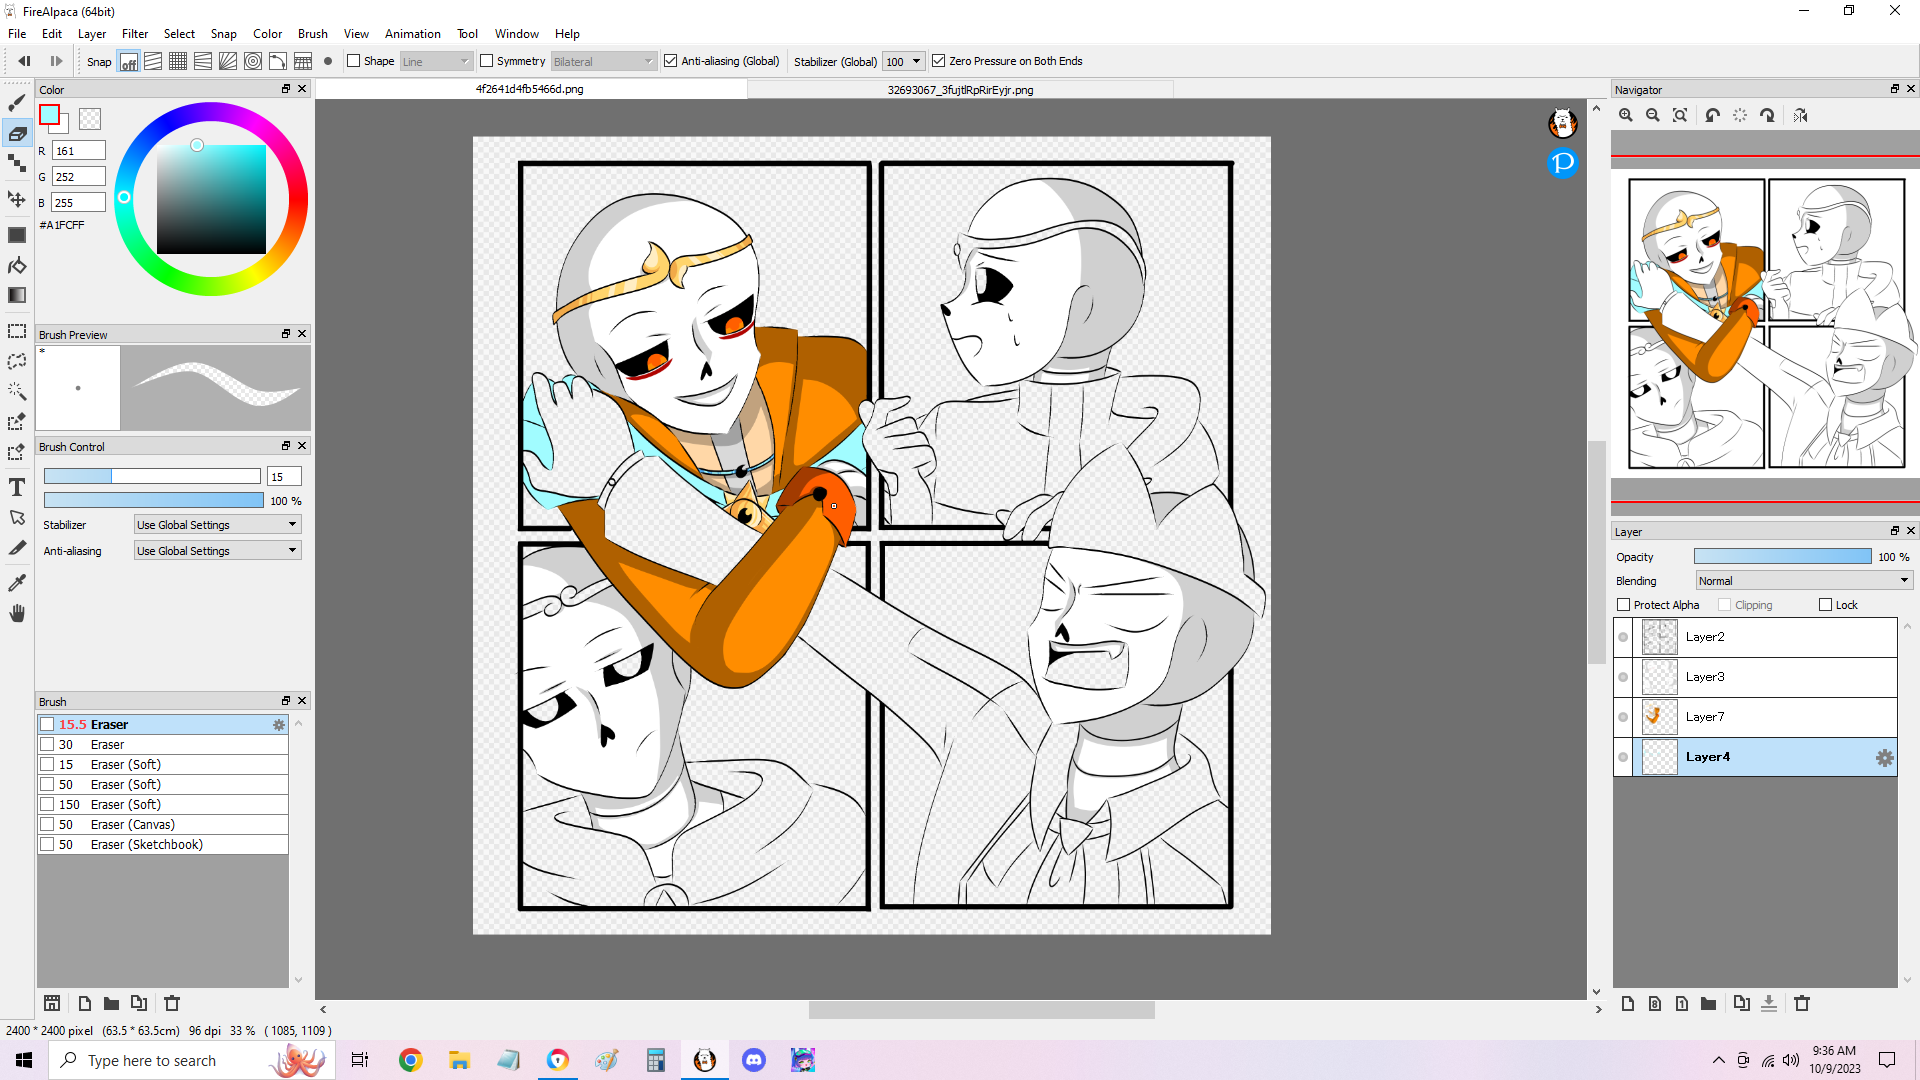Enable the parallel snap mode
This screenshot has width=1920, height=1080.
tap(153, 62)
